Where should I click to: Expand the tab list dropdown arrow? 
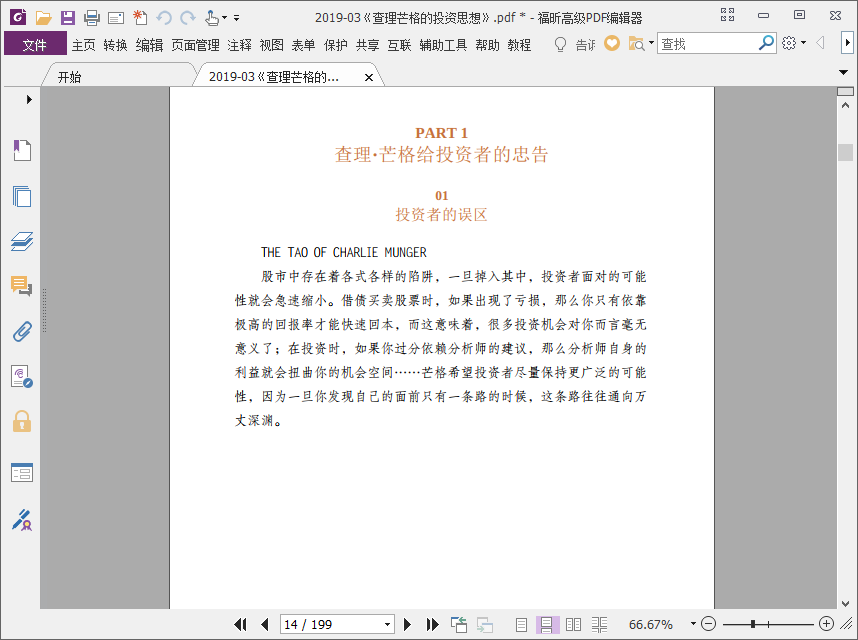843,72
